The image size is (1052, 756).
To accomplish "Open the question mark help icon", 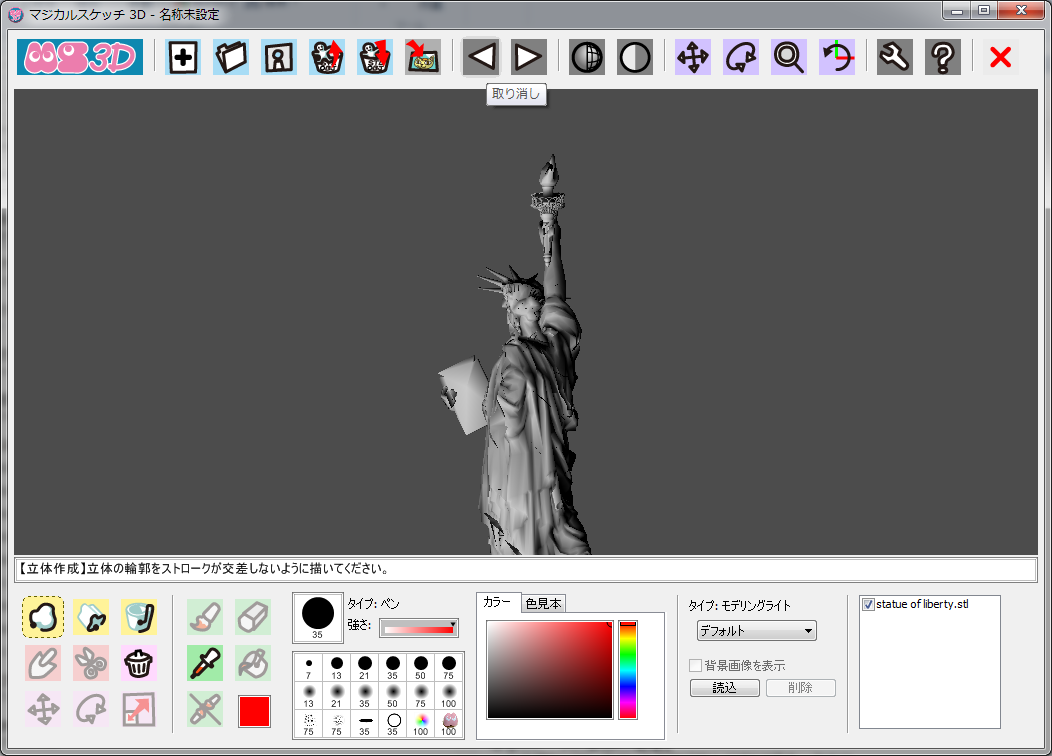I will (x=942, y=58).
